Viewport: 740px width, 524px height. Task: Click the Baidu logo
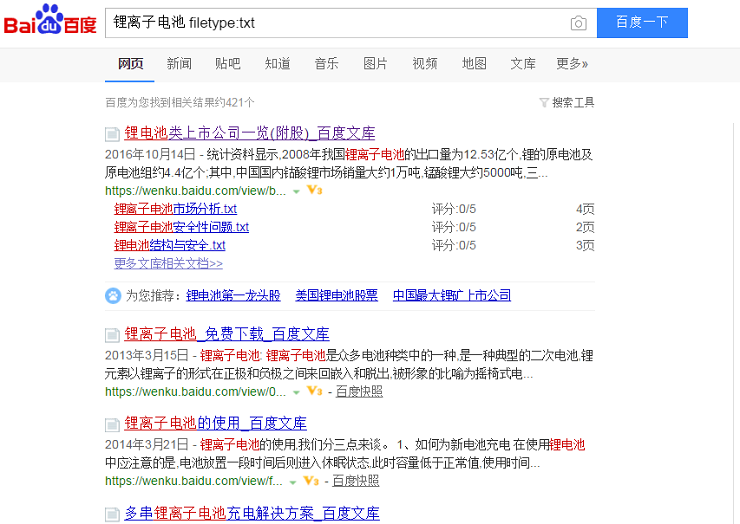tap(50, 20)
